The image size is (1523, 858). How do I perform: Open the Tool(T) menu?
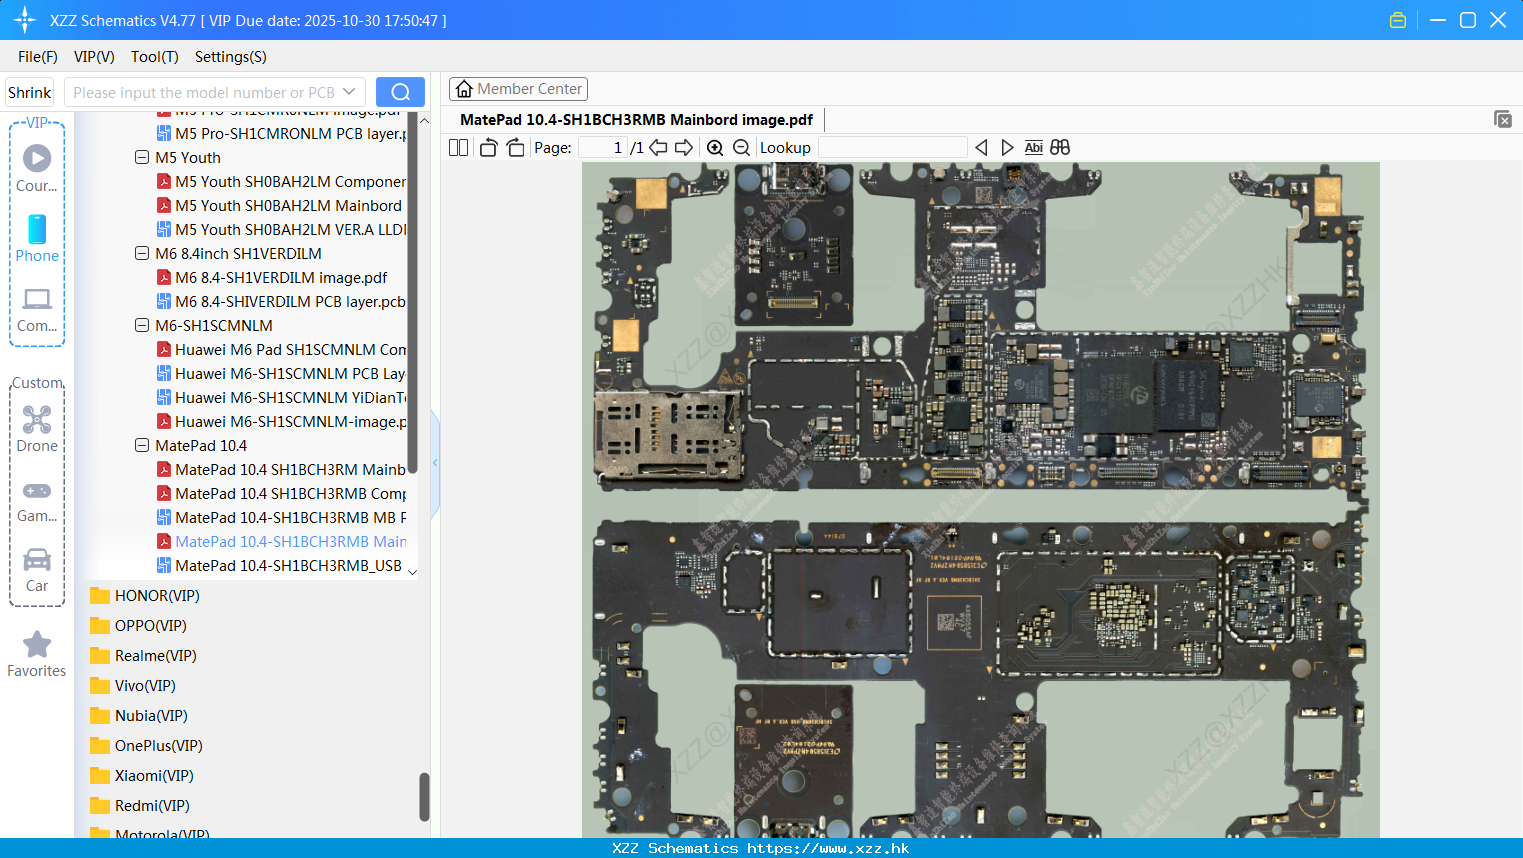coord(155,57)
